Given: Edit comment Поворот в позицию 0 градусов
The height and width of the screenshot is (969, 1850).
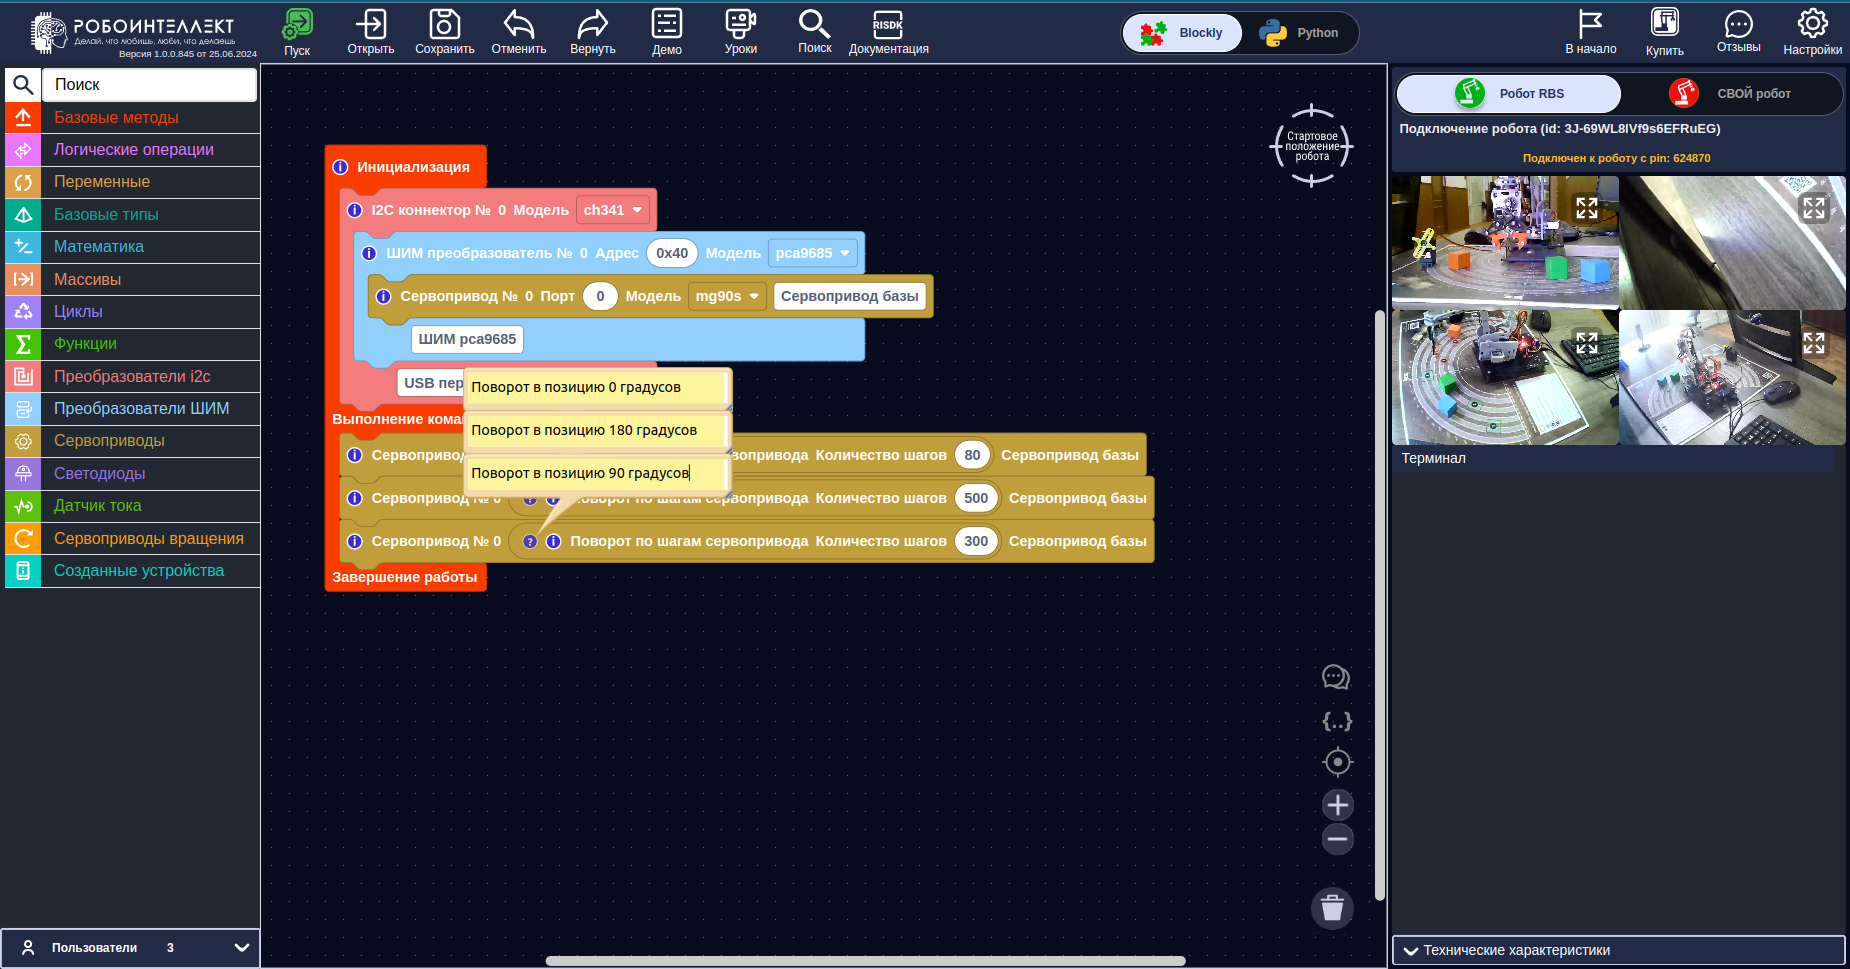Looking at the screenshot, I should pos(596,387).
